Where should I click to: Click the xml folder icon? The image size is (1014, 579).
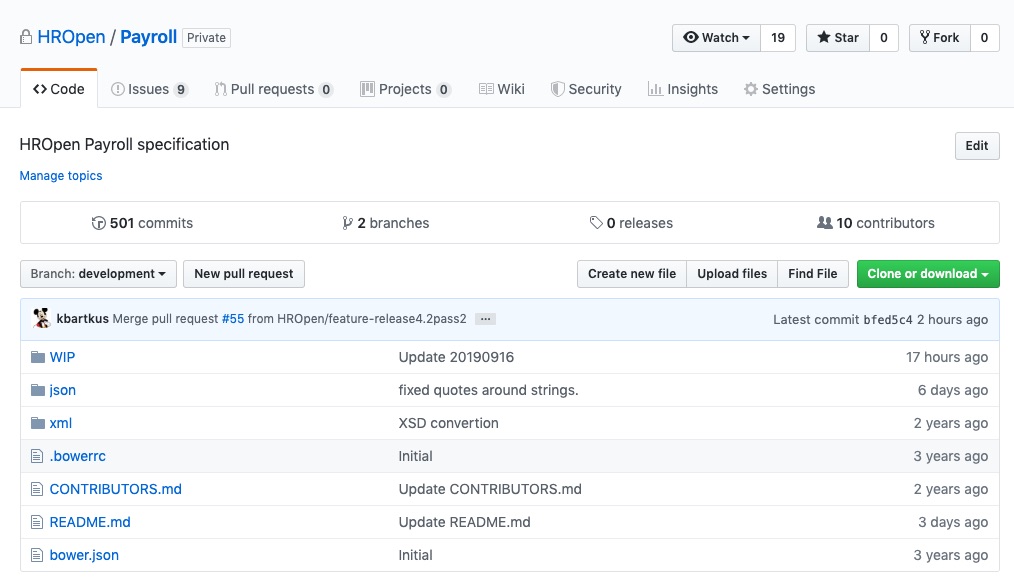click(x=38, y=423)
